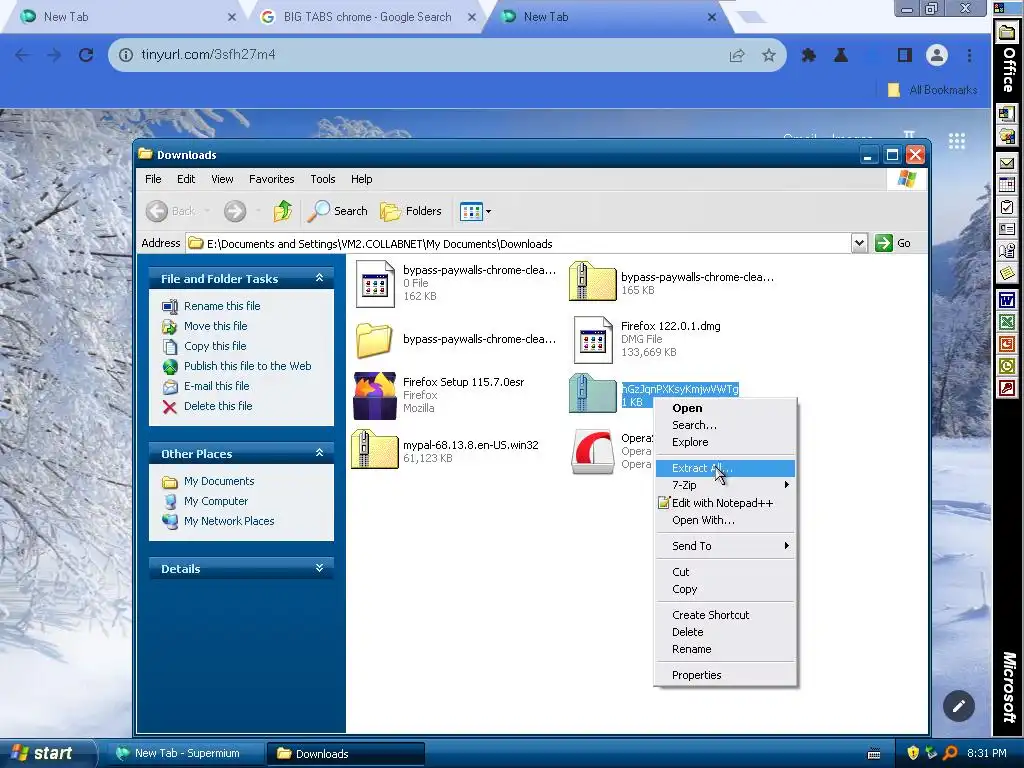
Task: Select the bypass-paywalls 165 KB zip icon
Action: click(x=592, y=281)
